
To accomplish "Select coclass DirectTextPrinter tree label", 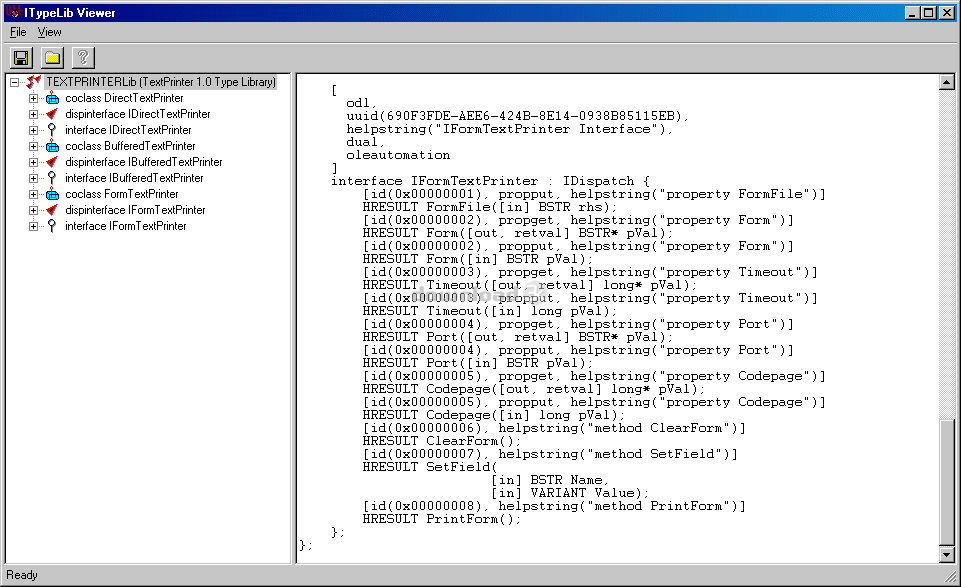I will pos(124,98).
